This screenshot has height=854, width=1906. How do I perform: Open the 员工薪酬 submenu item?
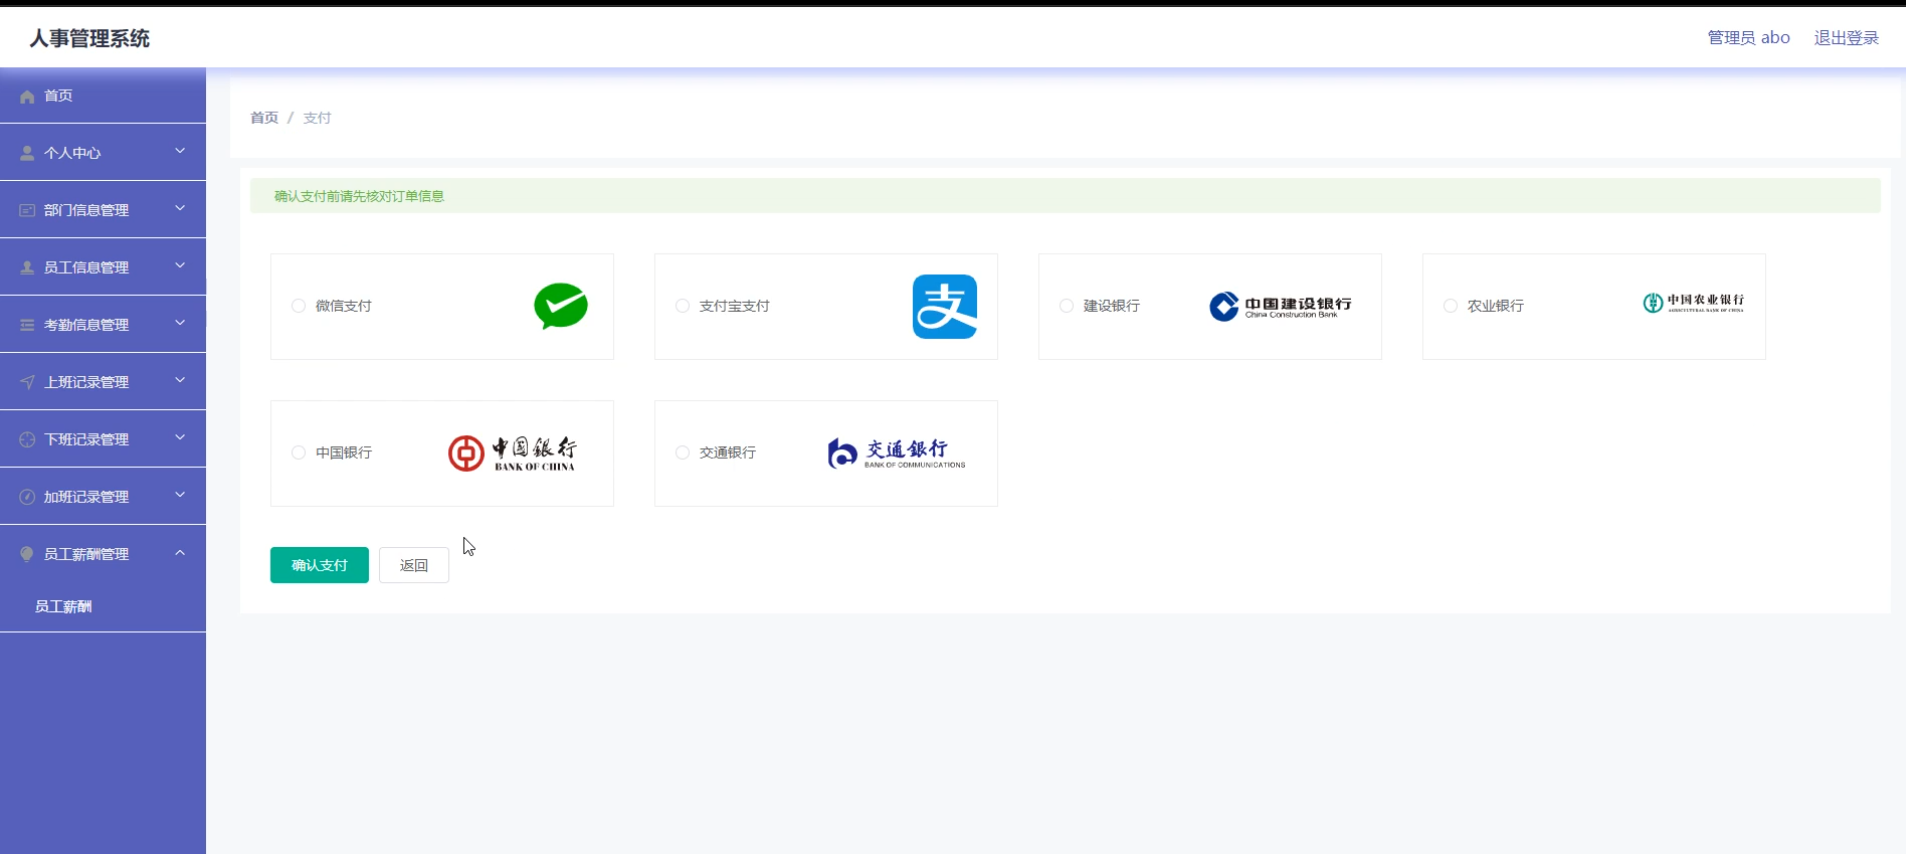coord(63,607)
